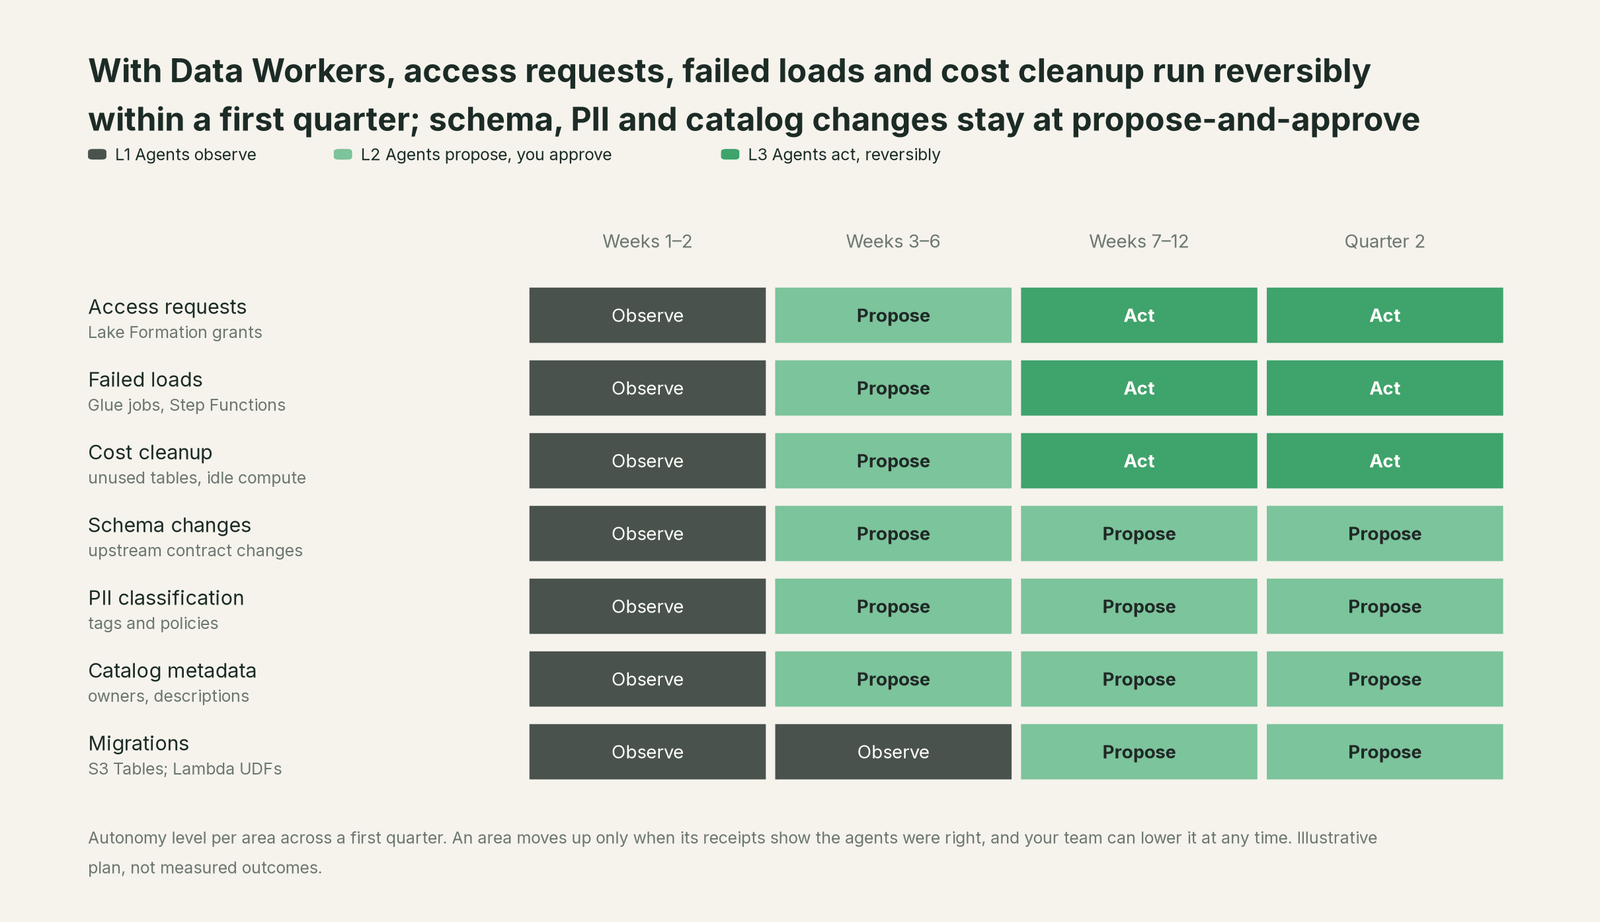Click the 'Catalog metadata' row label
The height and width of the screenshot is (922, 1600).
(x=172, y=671)
